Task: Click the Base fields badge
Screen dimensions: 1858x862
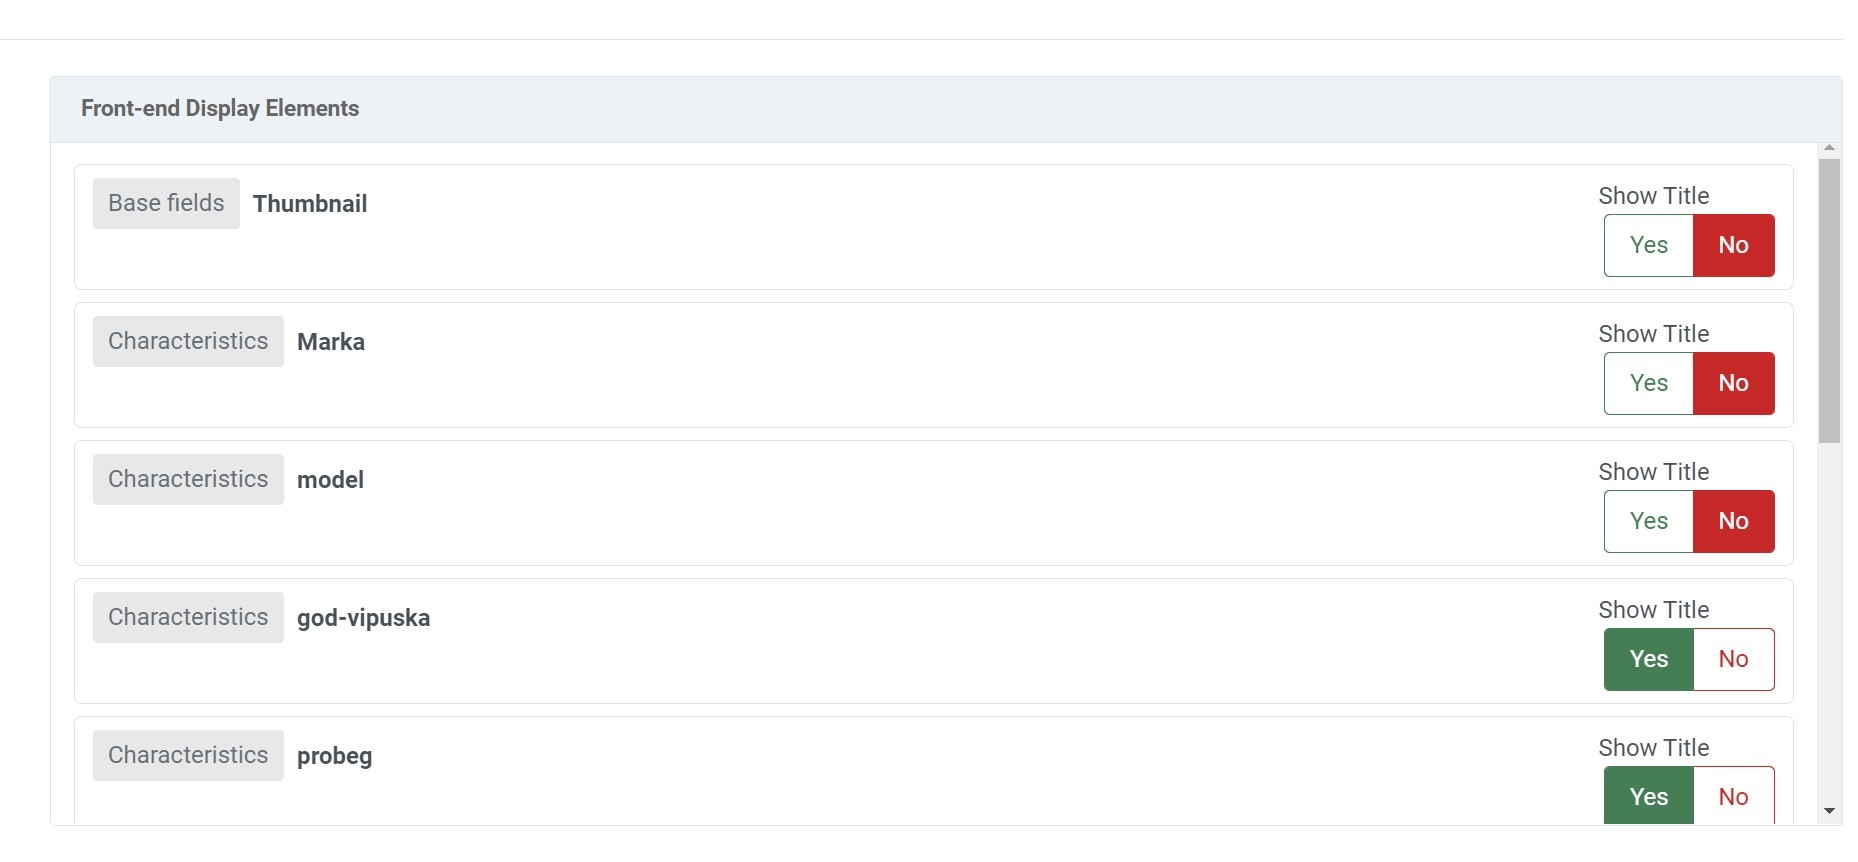Action: click(166, 203)
